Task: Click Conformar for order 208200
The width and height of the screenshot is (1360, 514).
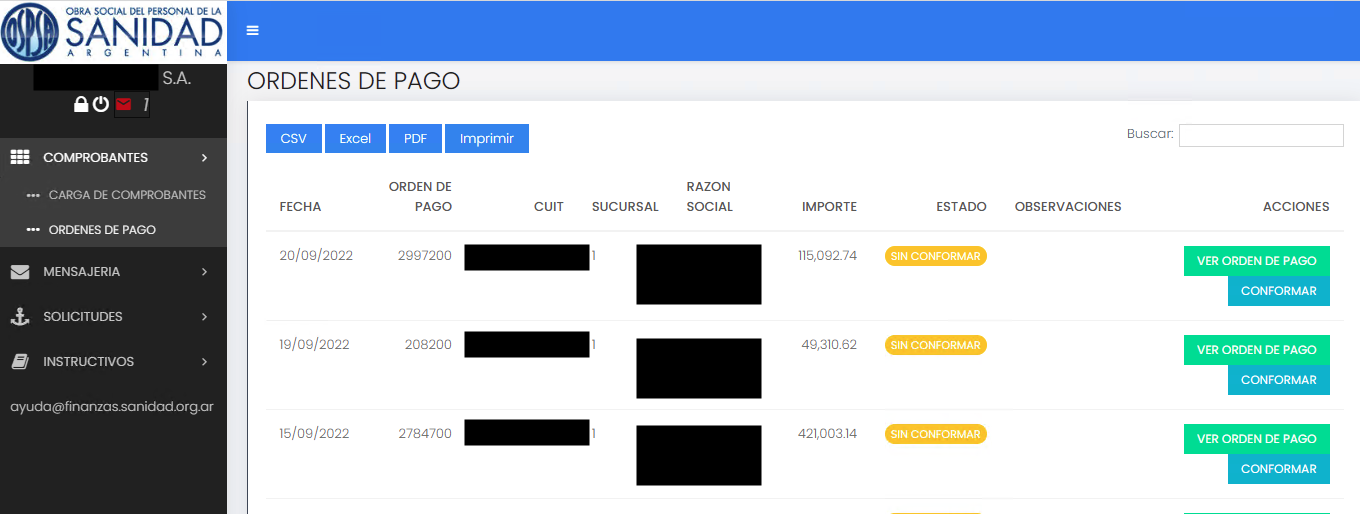Action: 1278,380
